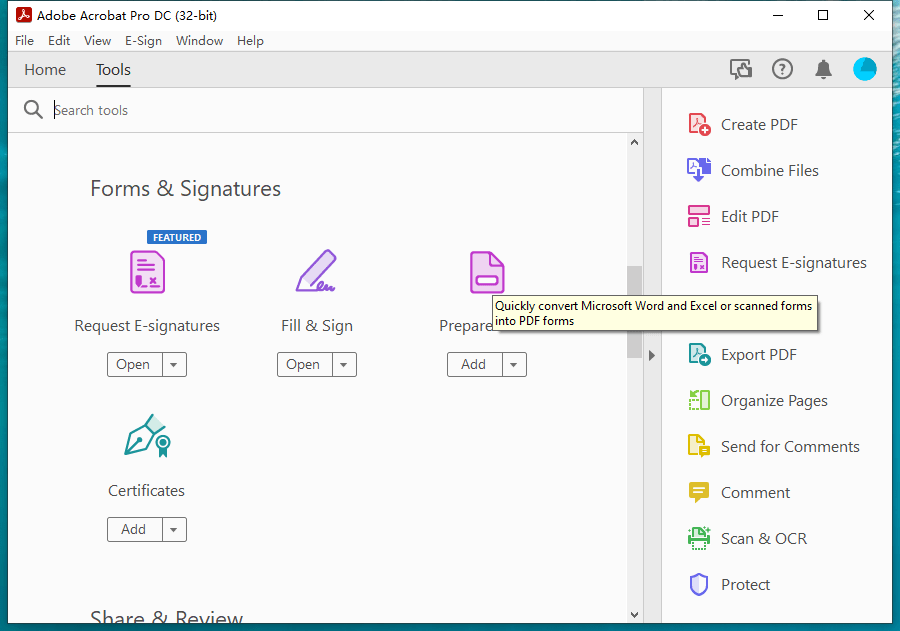The image size is (900, 631).
Task: Click Organize Pages label in right pane
Action: (774, 401)
